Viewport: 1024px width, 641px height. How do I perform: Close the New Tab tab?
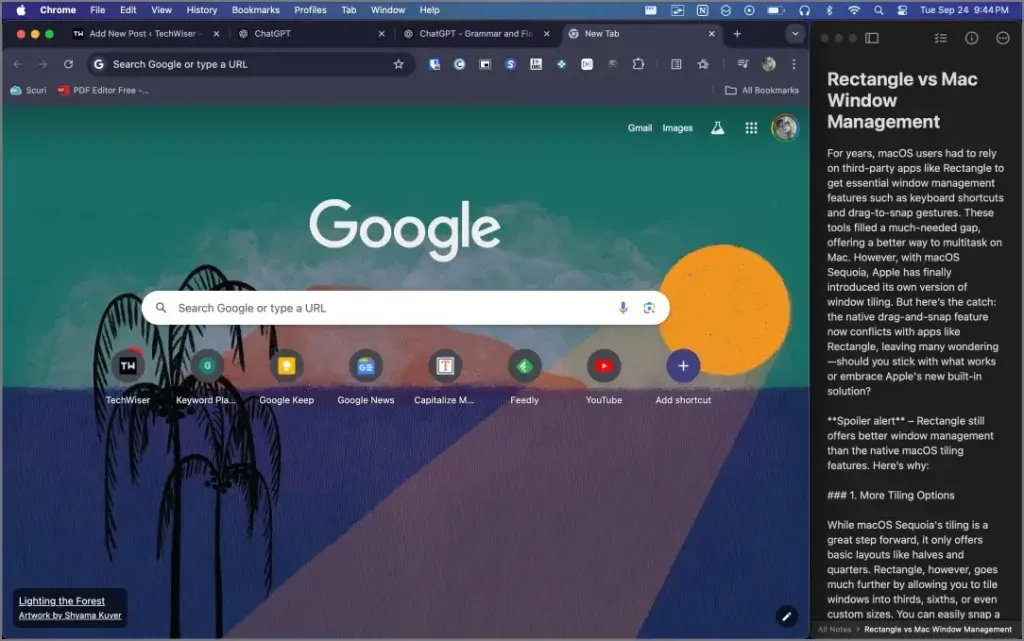[x=711, y=33]
